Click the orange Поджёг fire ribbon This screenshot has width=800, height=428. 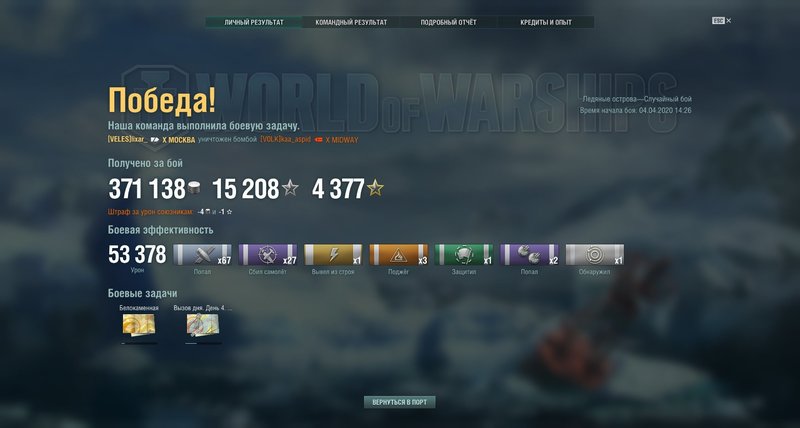pos(398,255)
